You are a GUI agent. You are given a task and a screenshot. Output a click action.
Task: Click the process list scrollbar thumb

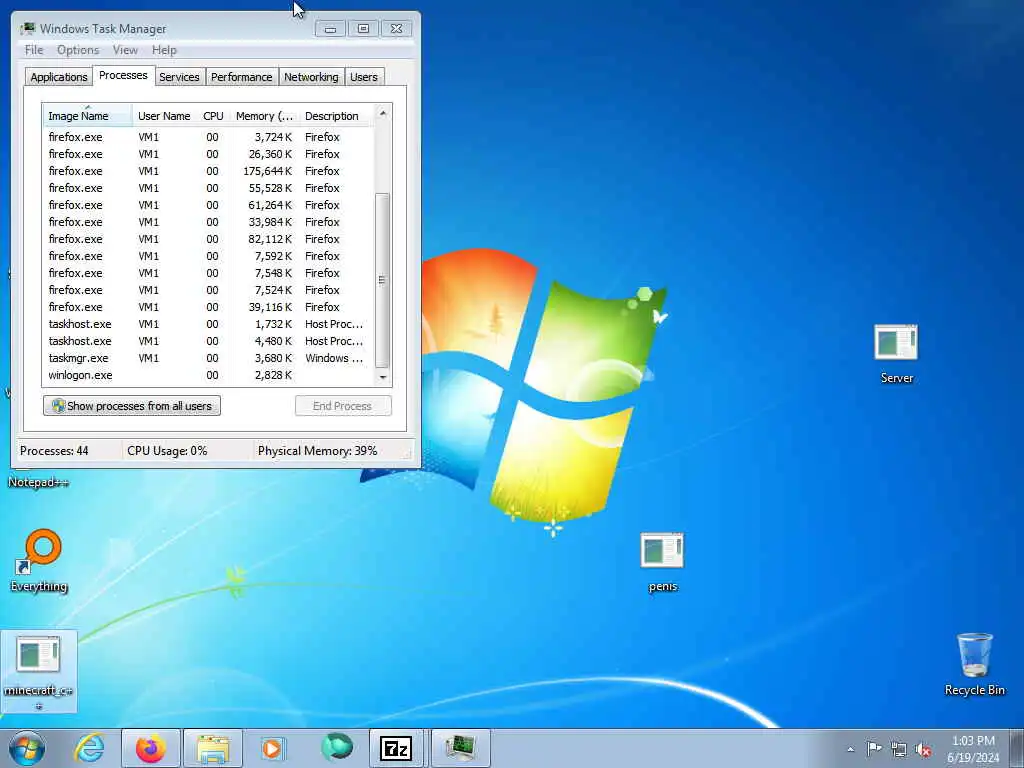tap(383, 280)
